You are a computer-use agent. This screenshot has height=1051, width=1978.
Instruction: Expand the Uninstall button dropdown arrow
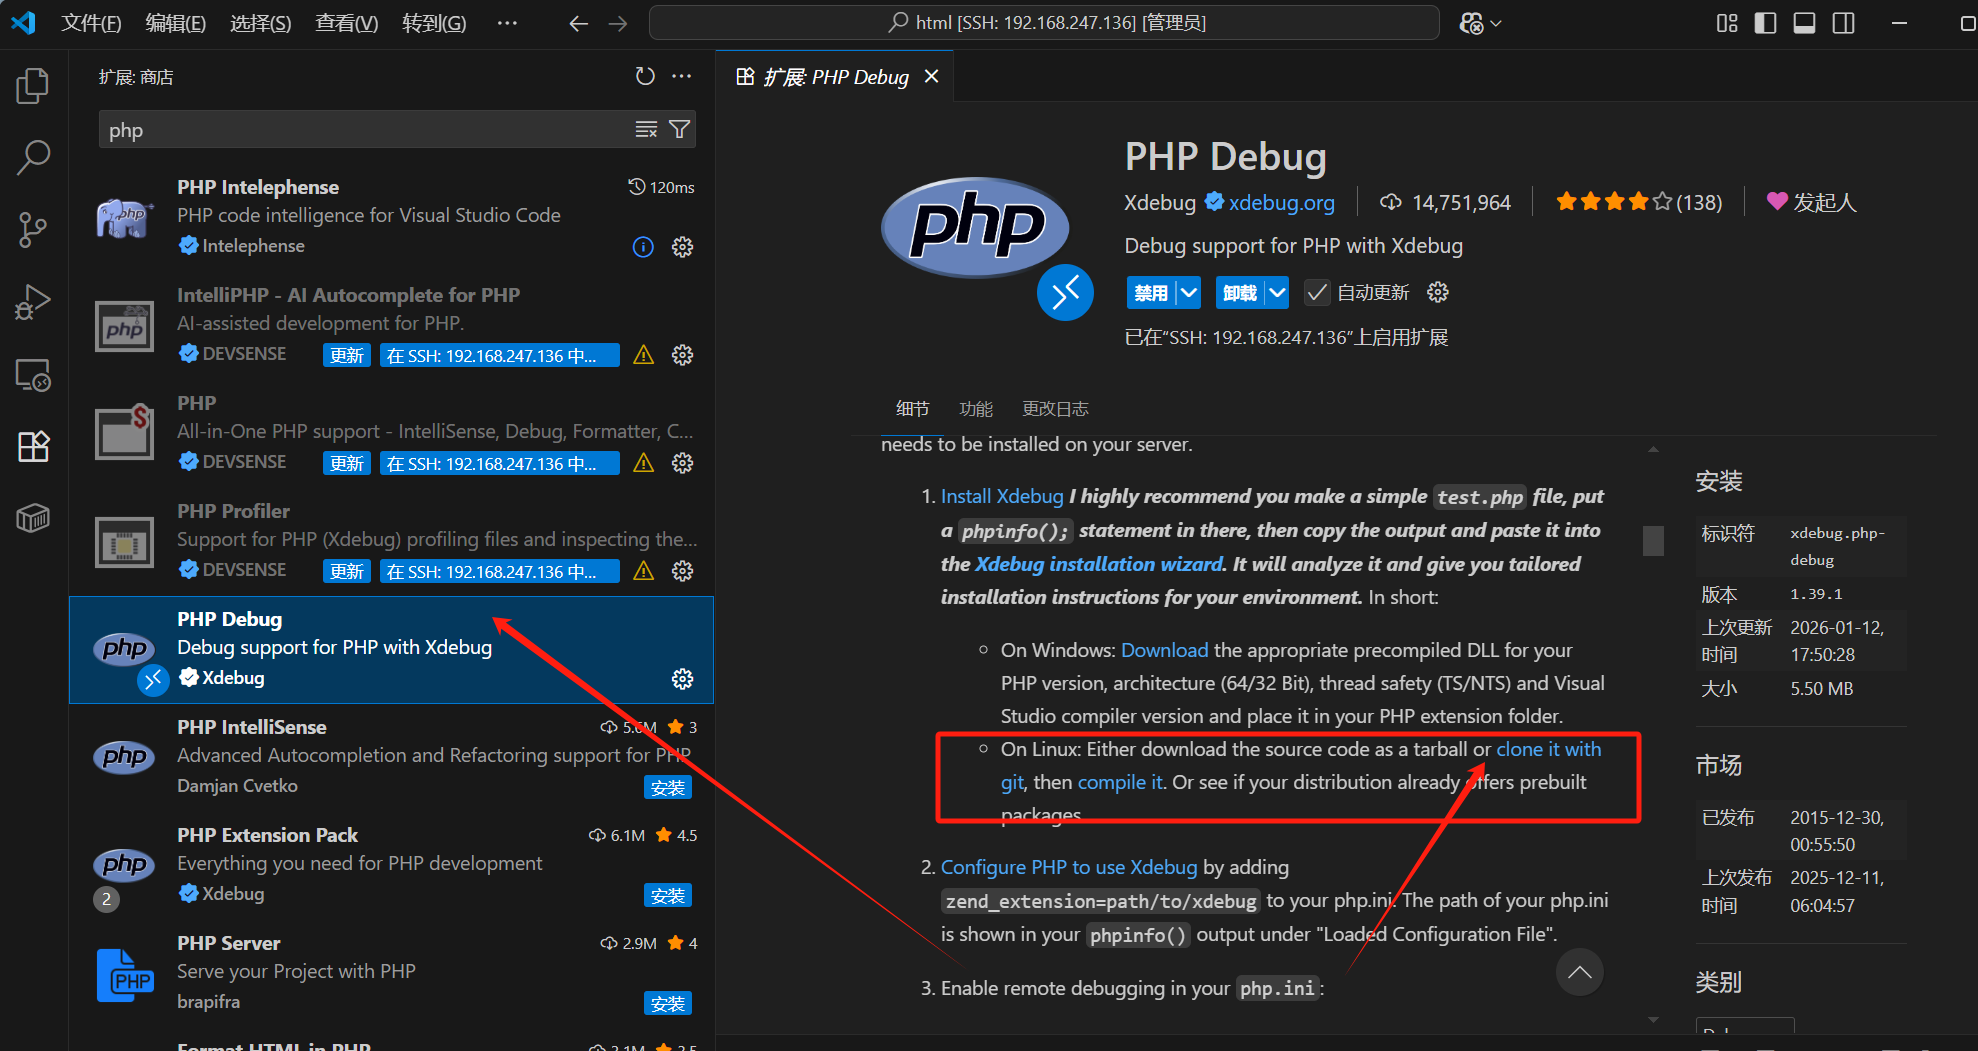tap(1277, 293)
